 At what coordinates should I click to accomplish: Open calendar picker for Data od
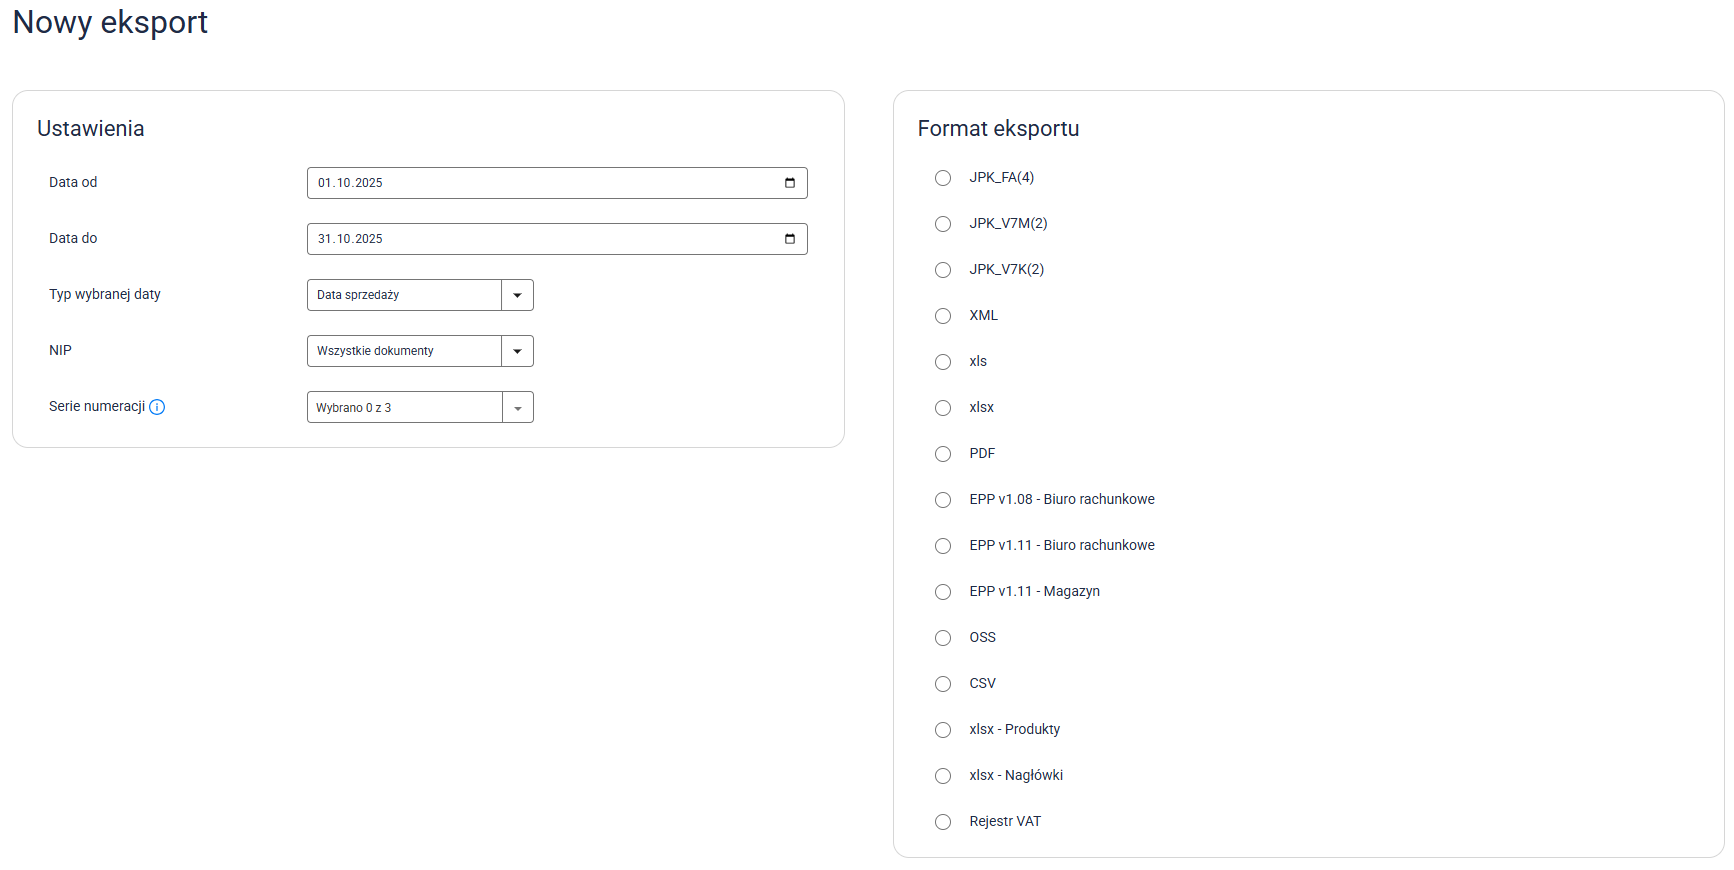[x=790, y=183]
